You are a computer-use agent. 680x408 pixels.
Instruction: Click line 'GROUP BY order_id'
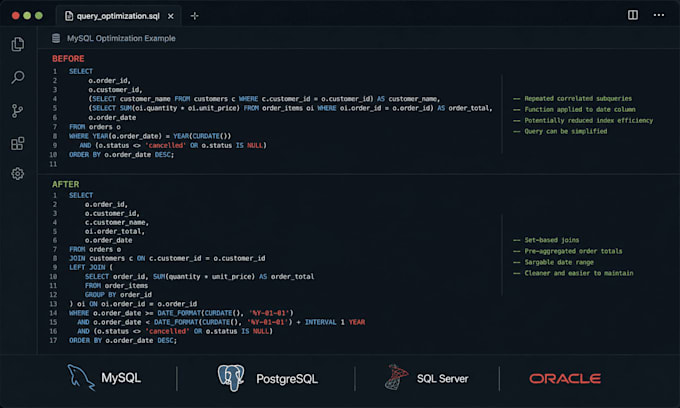coord(118,294)
